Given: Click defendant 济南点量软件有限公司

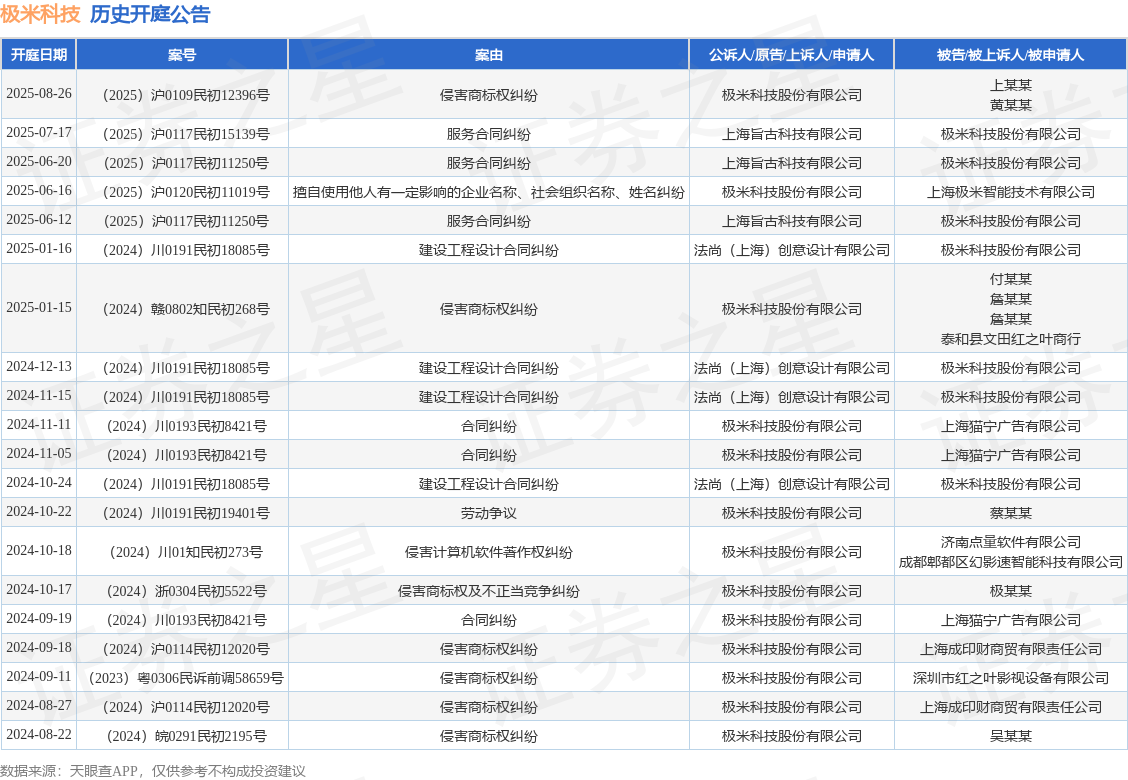Looking at the screenshot, I should tap(1011, 542).
